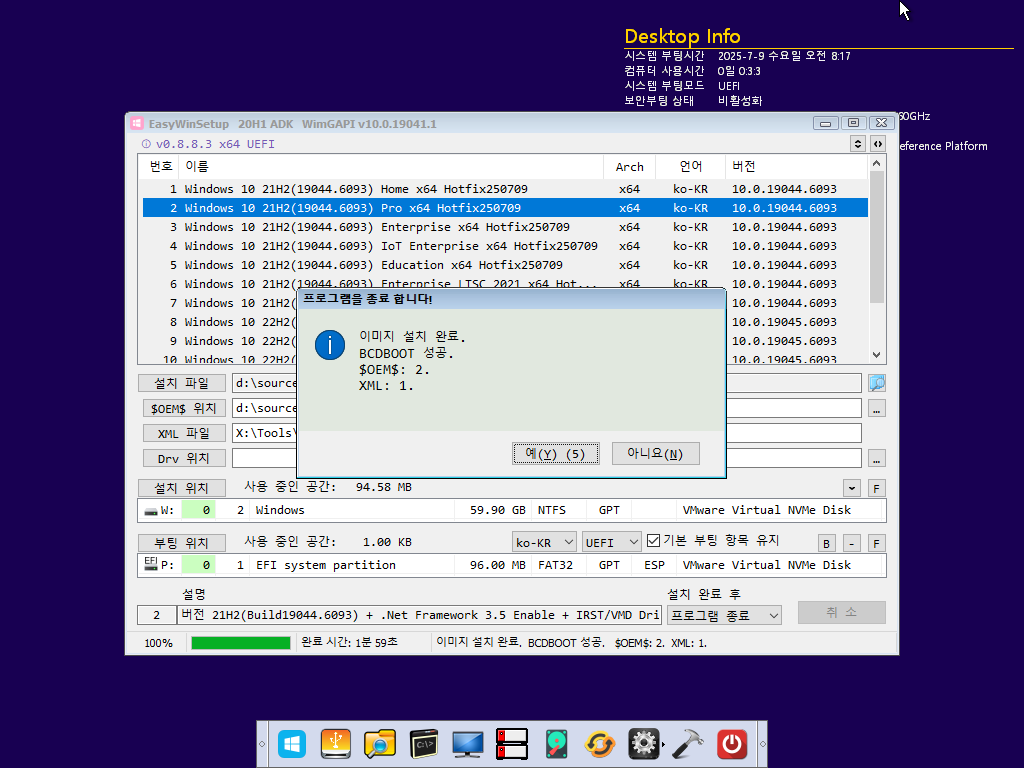This screenshot has width=1024, height=768.
Task: Open the command prompt icon in dock
Action: pyautogui.click(x=424, y=744)
